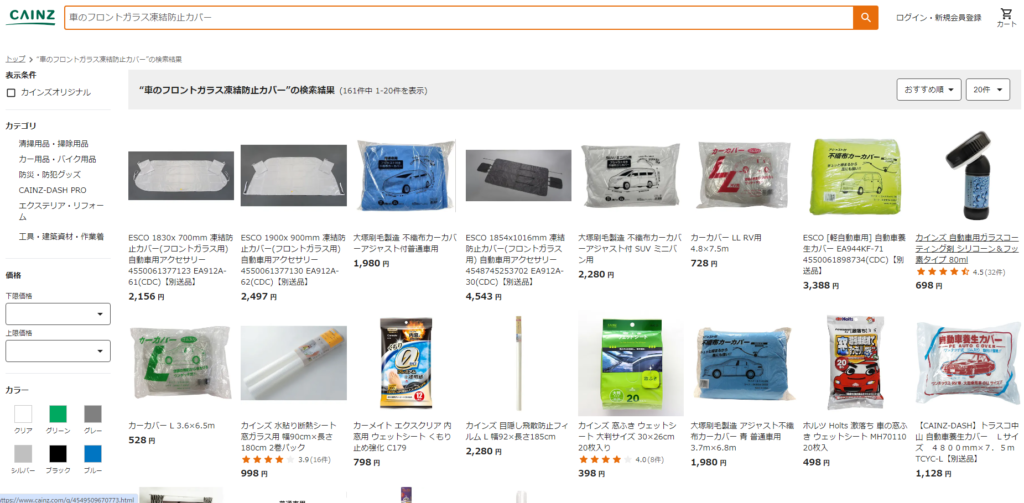Open the shopping cart icon
Image resolution: width=1024 pixels, height=503 pixels.
coord(1006,18)
